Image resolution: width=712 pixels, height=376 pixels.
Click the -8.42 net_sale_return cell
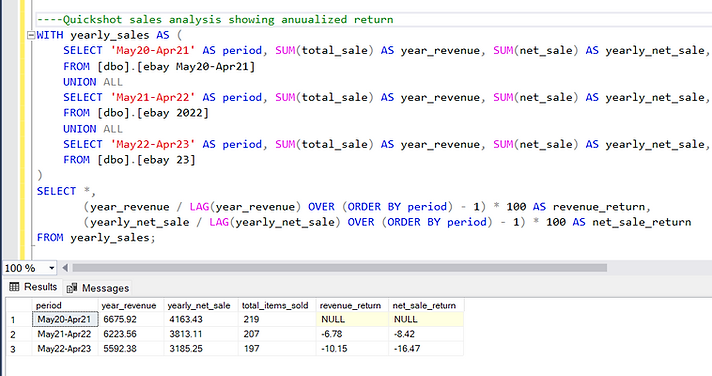[426, 334]
